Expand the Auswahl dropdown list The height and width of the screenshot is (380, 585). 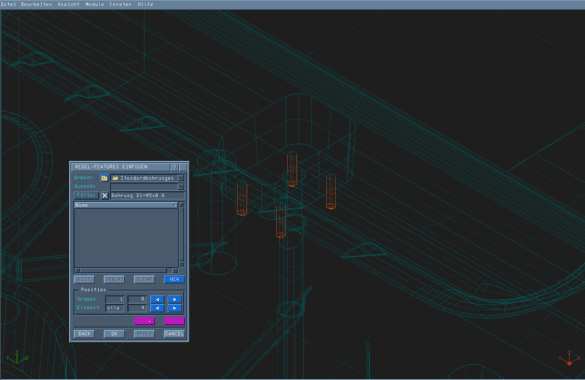pos(181,186)
